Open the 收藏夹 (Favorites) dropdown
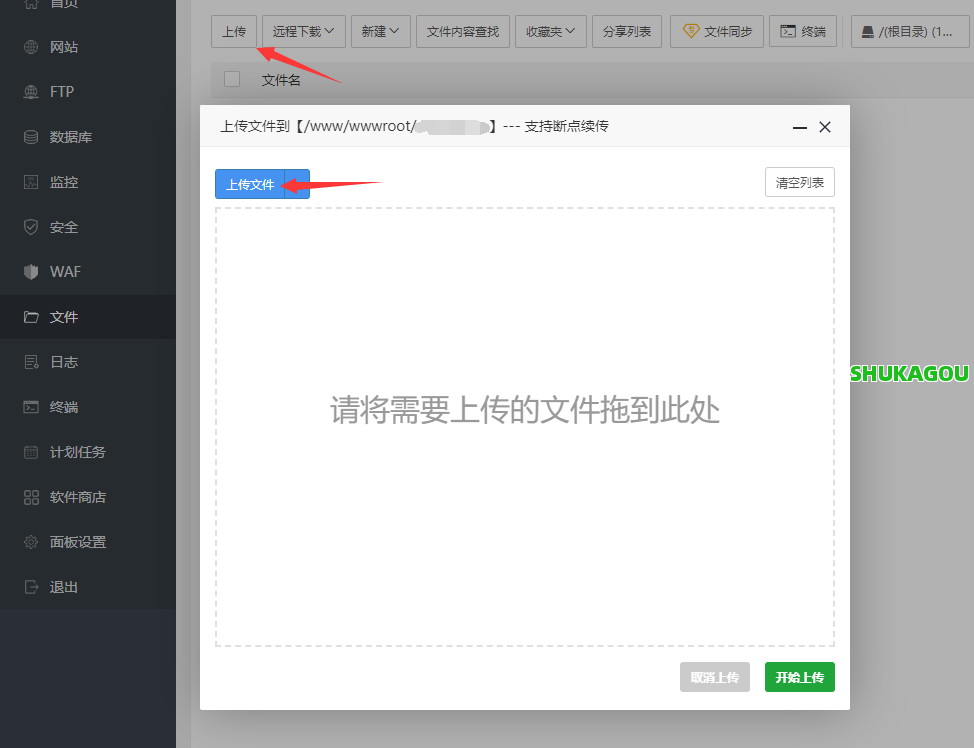The width and height of the screenshot is (974, 748). click(x=551, y=31)
